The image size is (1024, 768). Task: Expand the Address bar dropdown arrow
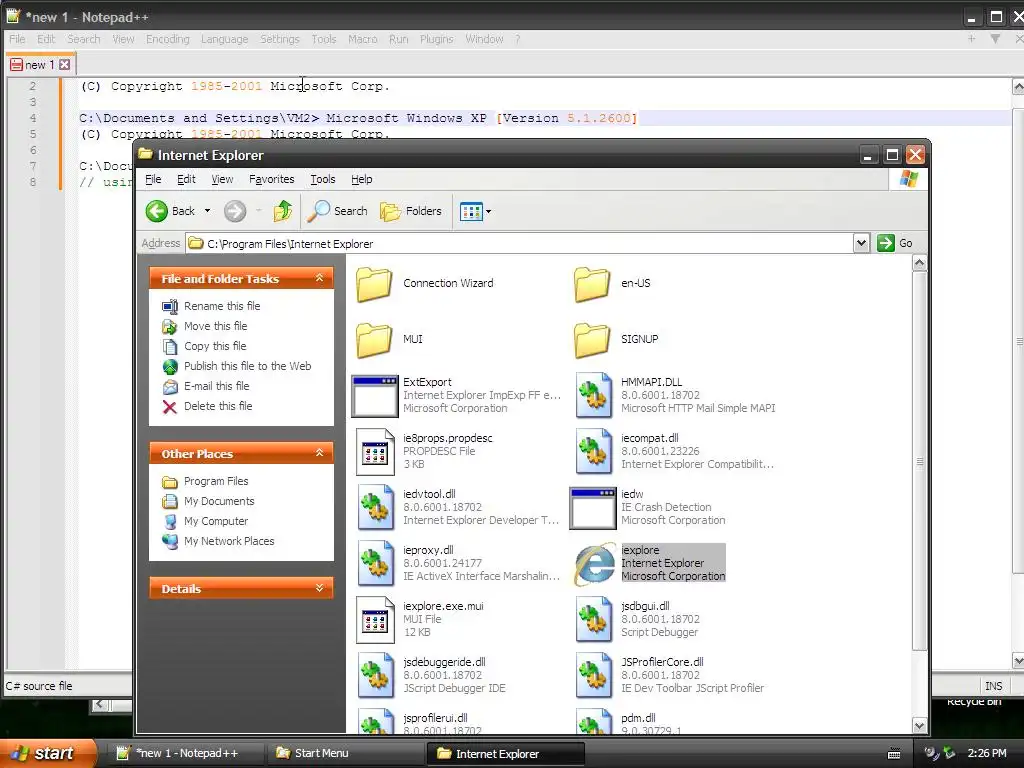(861, 243)
